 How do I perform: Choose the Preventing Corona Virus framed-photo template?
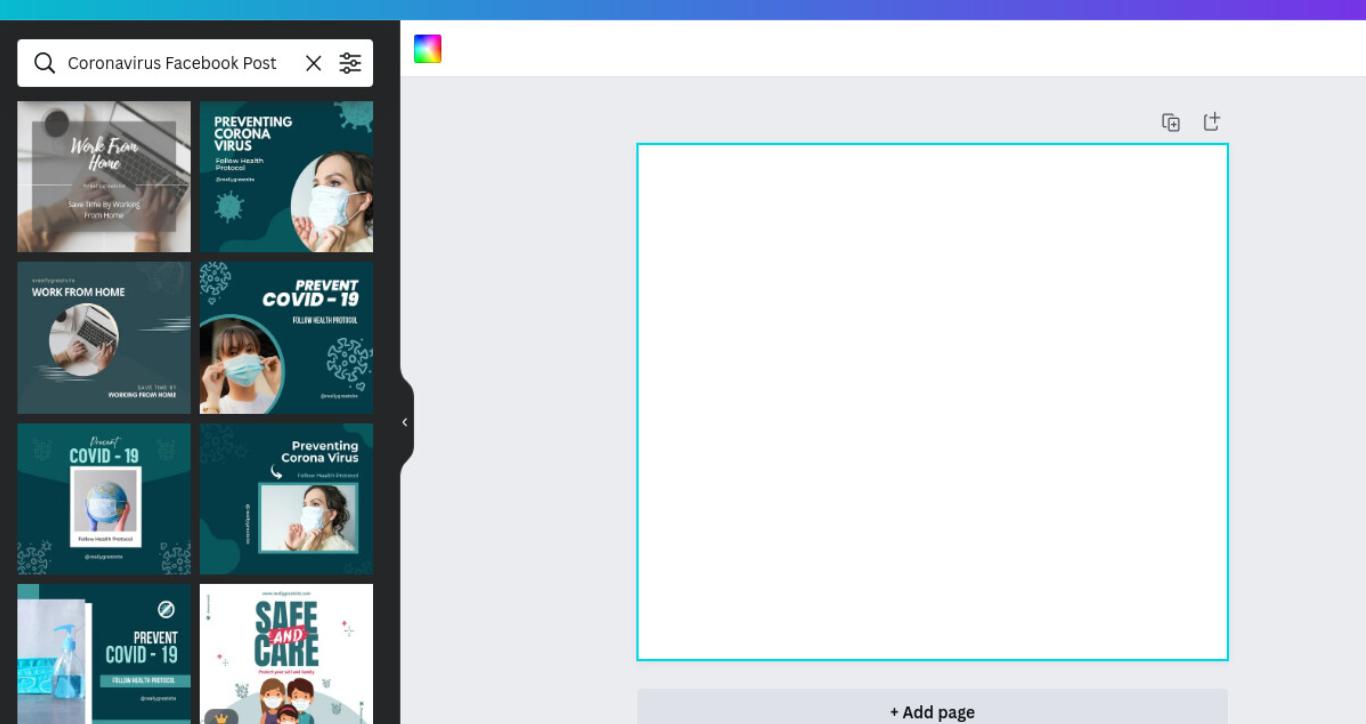(286, 499)
